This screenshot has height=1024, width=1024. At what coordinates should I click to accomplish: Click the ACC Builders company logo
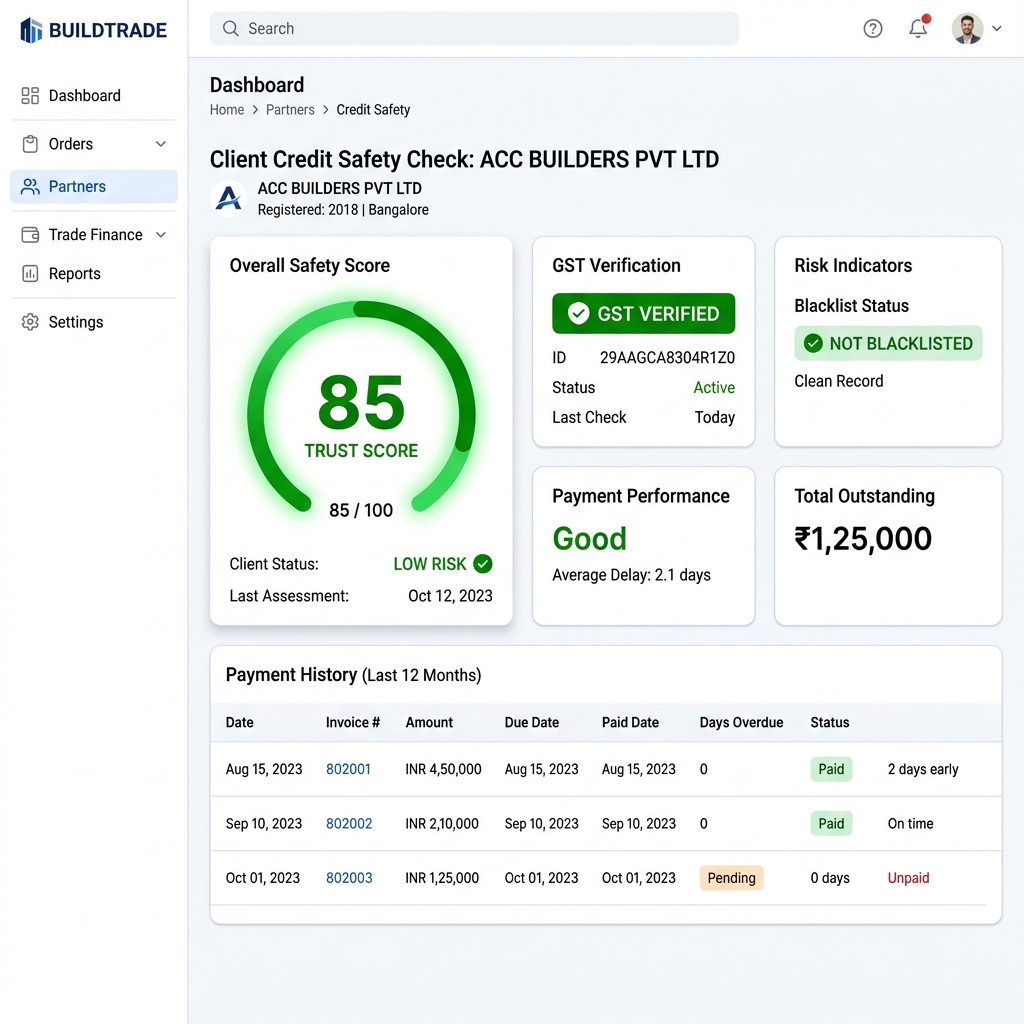(x=229, y=198)
